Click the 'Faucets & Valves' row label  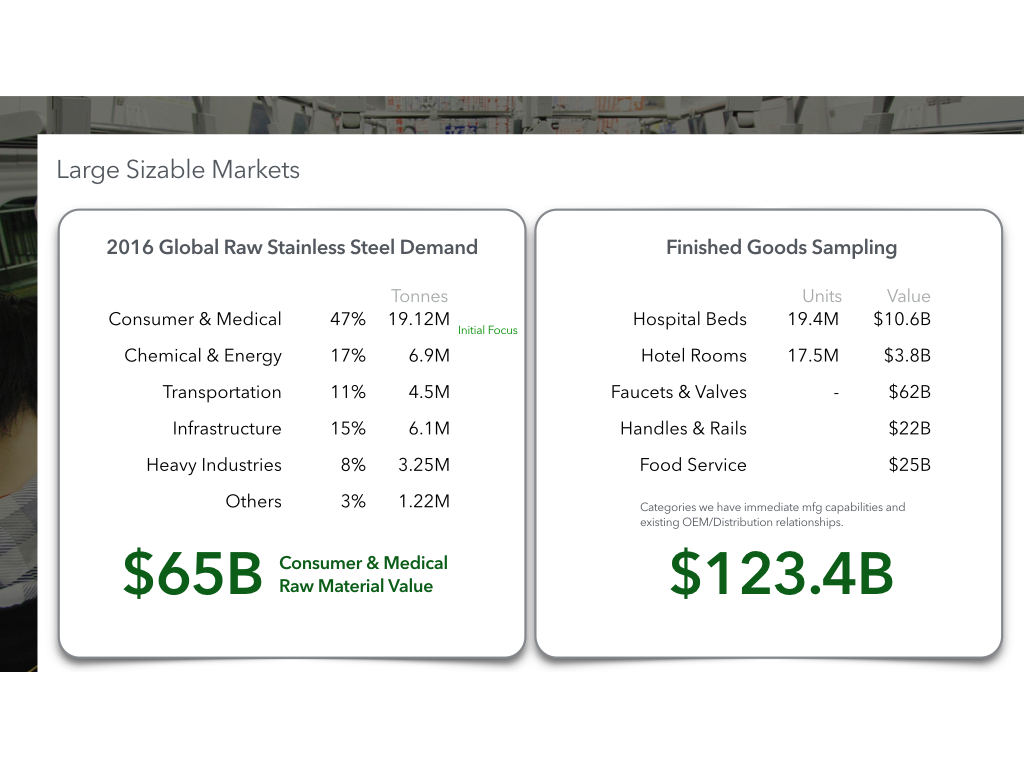coord(679,392)
